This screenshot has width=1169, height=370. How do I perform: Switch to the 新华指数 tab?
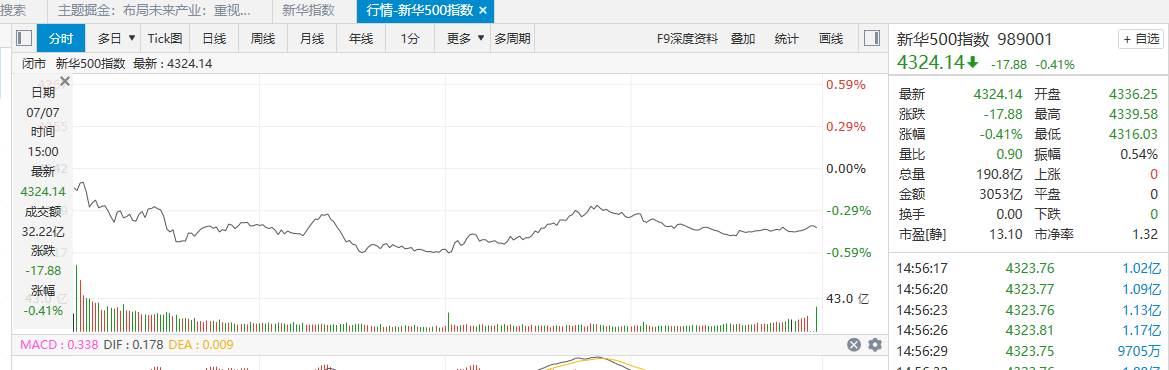[309, 10]
